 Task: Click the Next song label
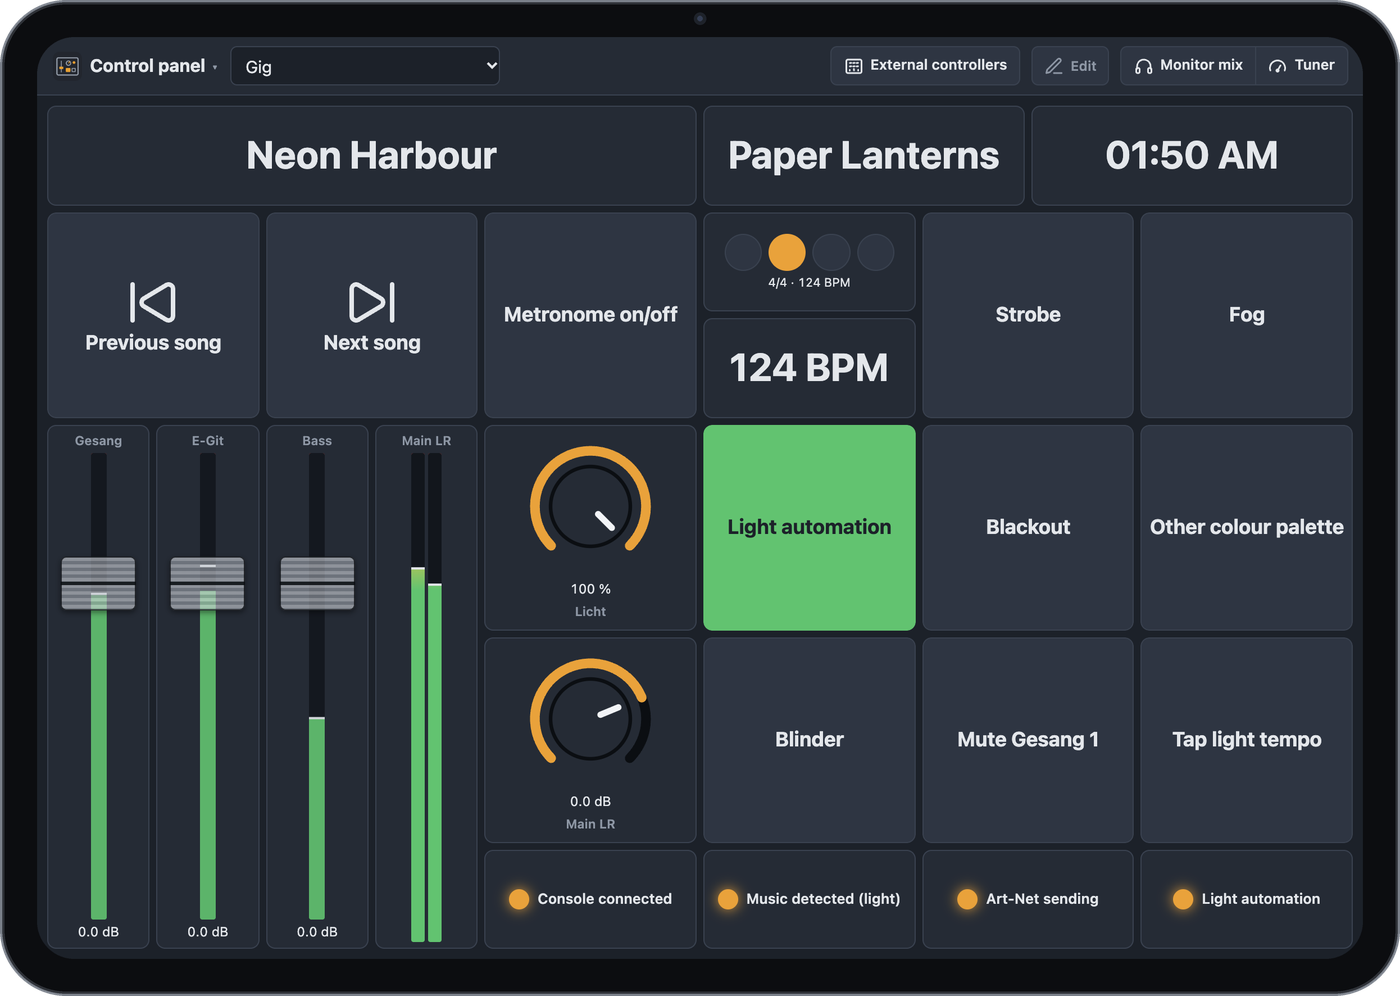click(x=372, y=343)
